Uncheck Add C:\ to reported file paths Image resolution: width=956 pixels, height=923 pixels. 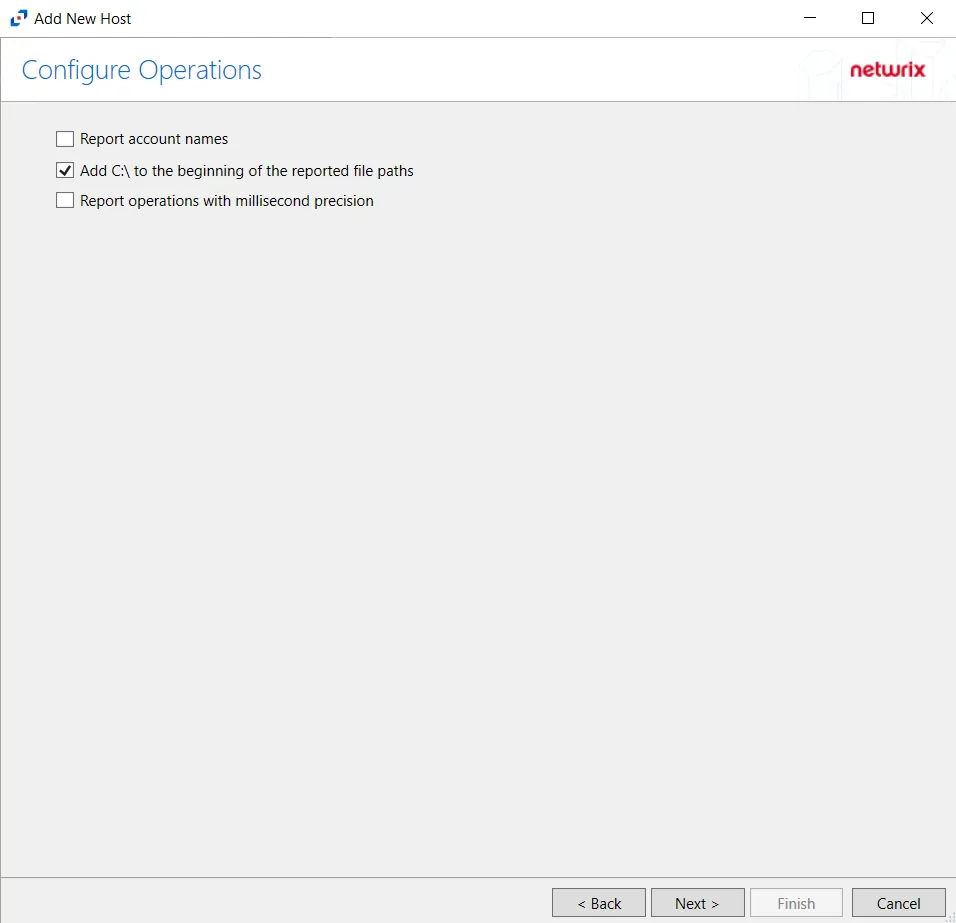click(x=65, y=171)
